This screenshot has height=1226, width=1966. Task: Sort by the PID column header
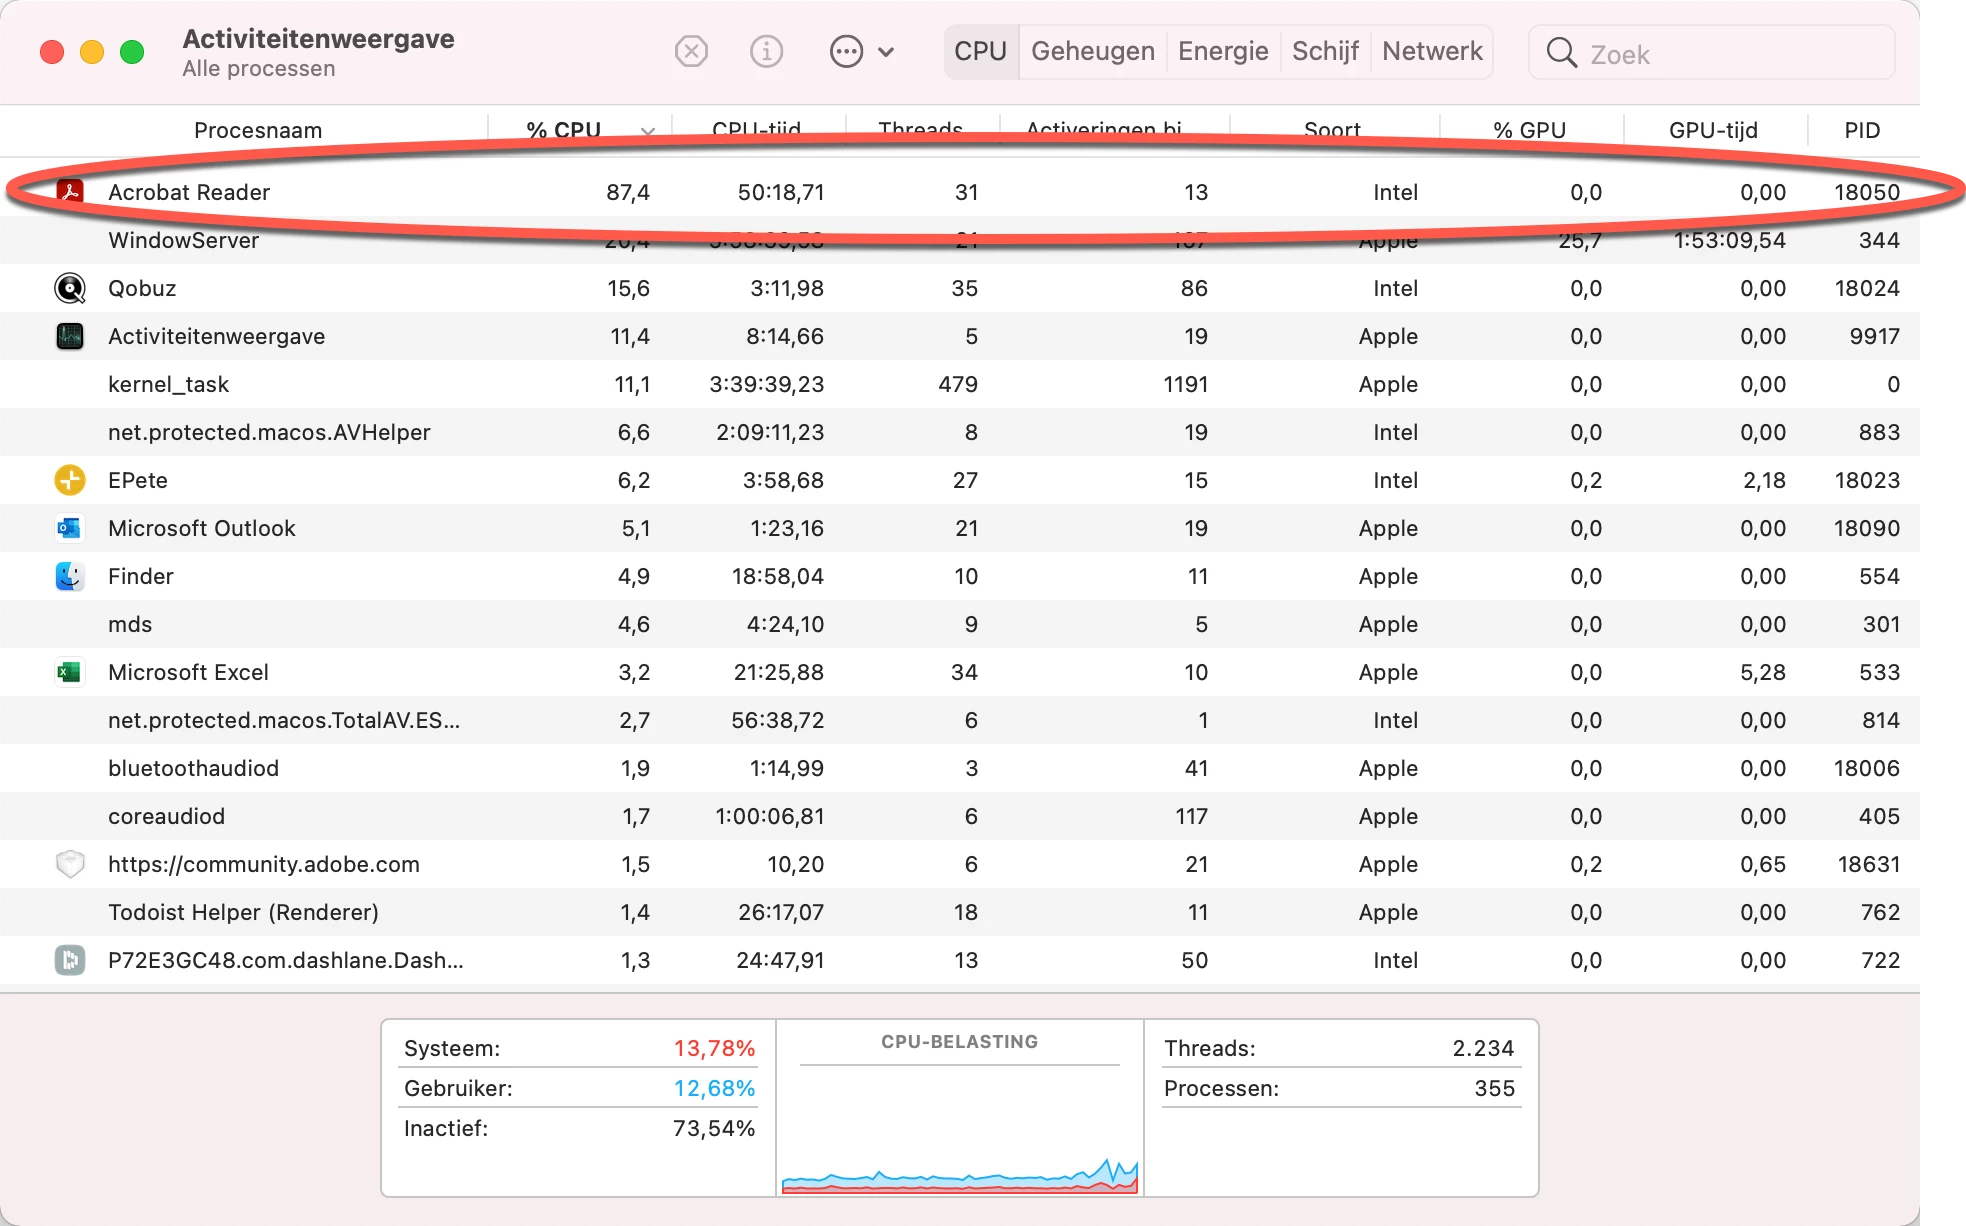click(x=1861, y=130)
